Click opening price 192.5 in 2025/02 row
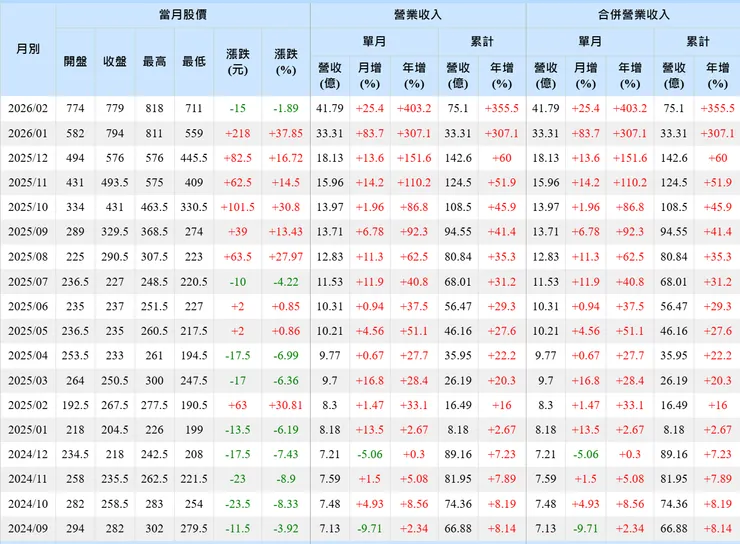Viewport: 740px width, 544px height. click(x=75, y=405)
